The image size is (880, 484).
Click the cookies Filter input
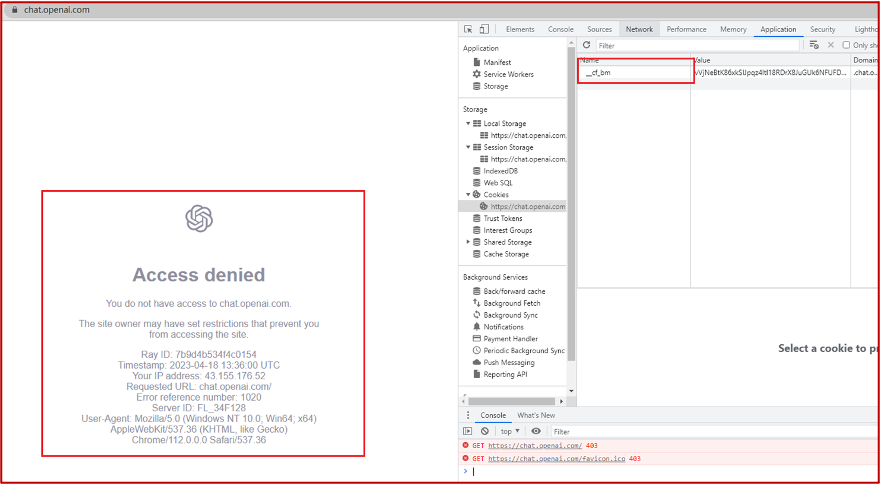[698, 45]
